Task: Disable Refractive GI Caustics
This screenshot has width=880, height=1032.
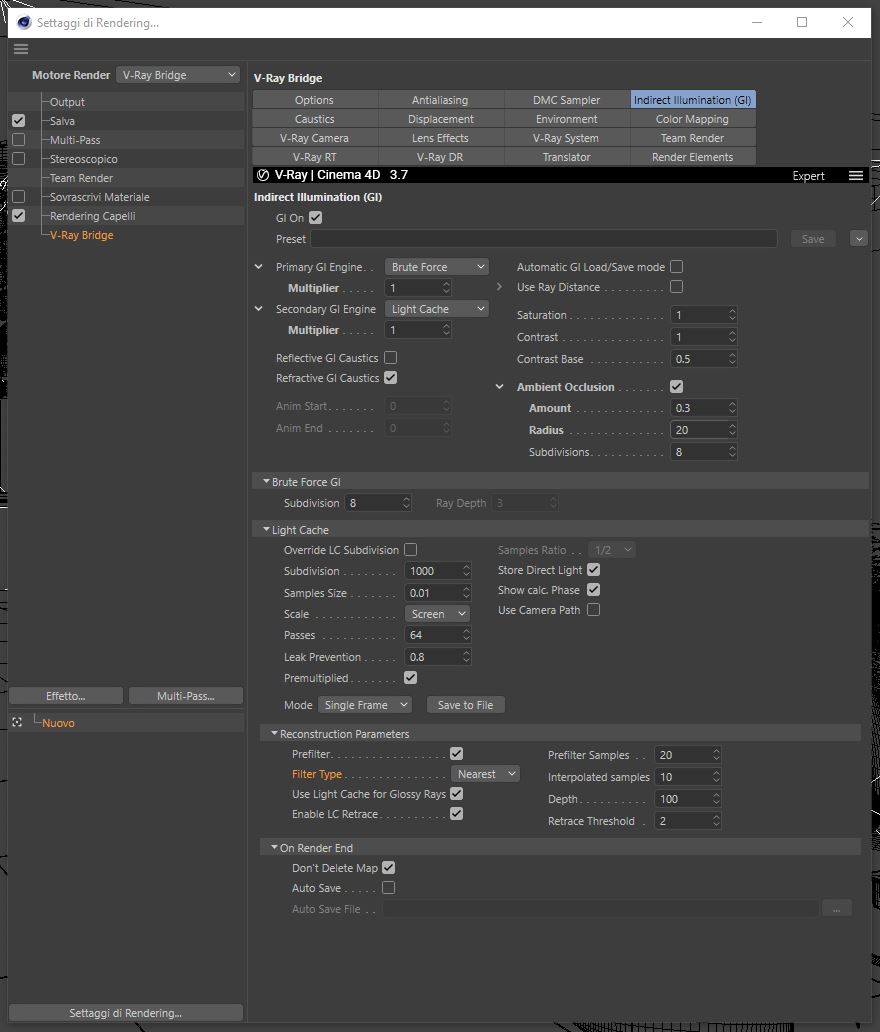Action: click(390, 378)
